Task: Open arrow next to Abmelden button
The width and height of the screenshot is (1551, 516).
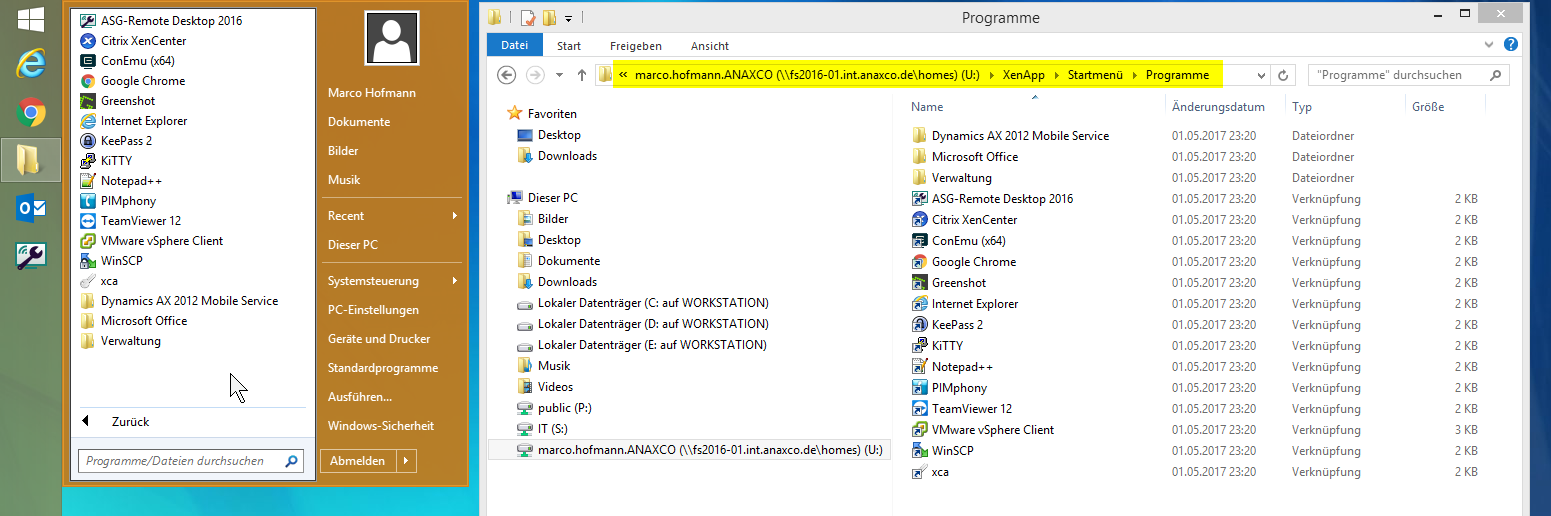Action: 406,461
